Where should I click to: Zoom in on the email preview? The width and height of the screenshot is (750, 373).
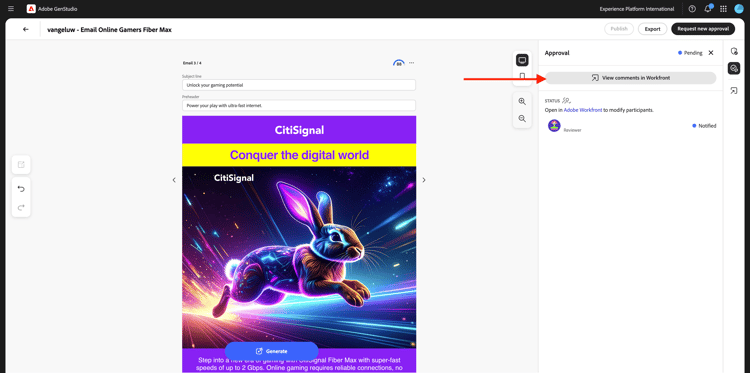click(x=522, y=101)
